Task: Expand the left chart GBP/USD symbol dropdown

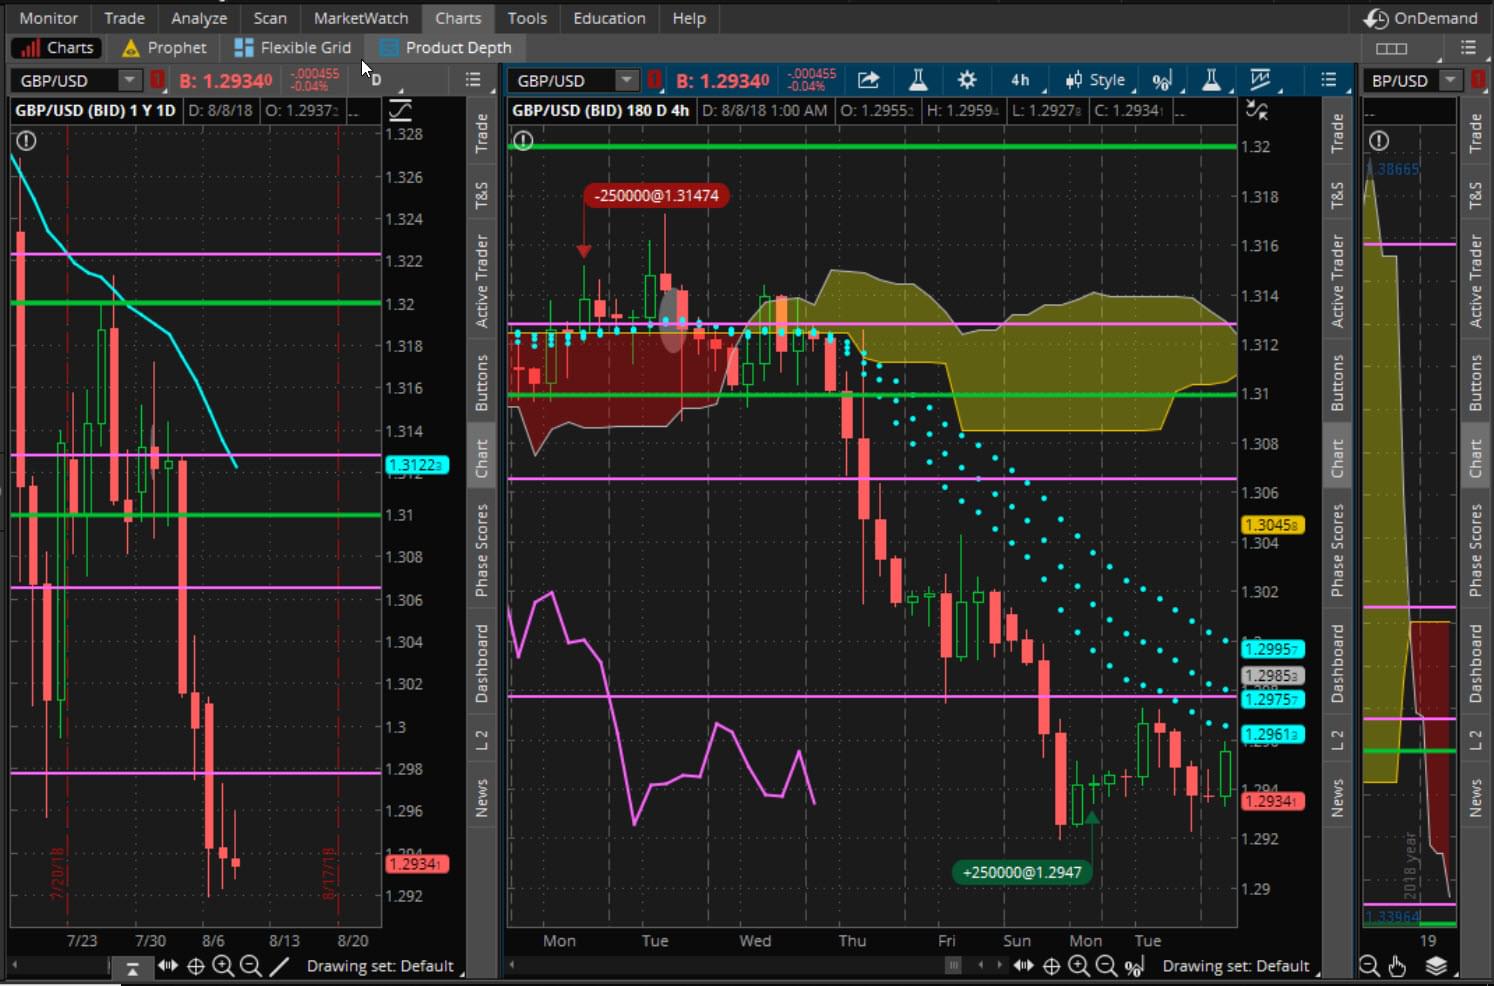Action: click(x=130, y=80)
